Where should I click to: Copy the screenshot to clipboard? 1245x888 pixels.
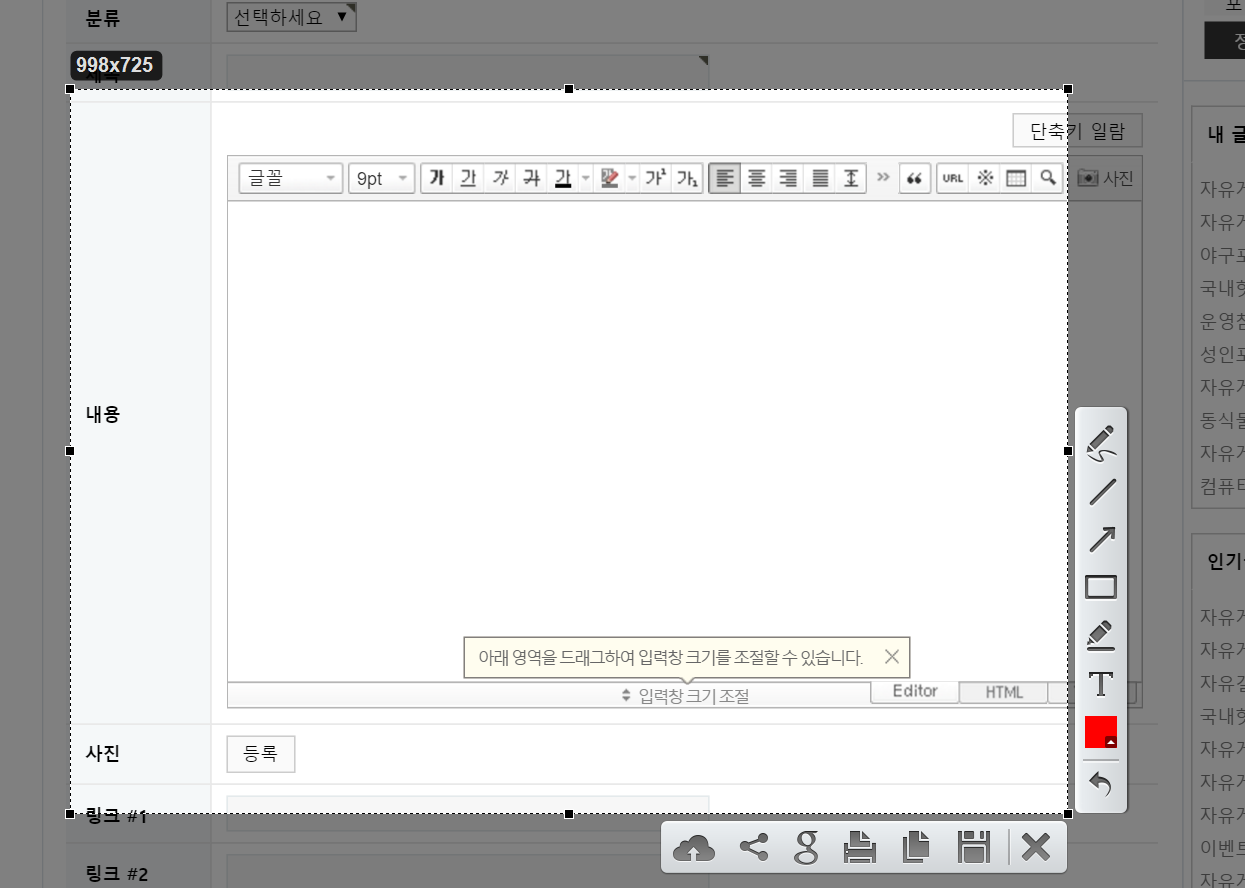coord(915,848)
